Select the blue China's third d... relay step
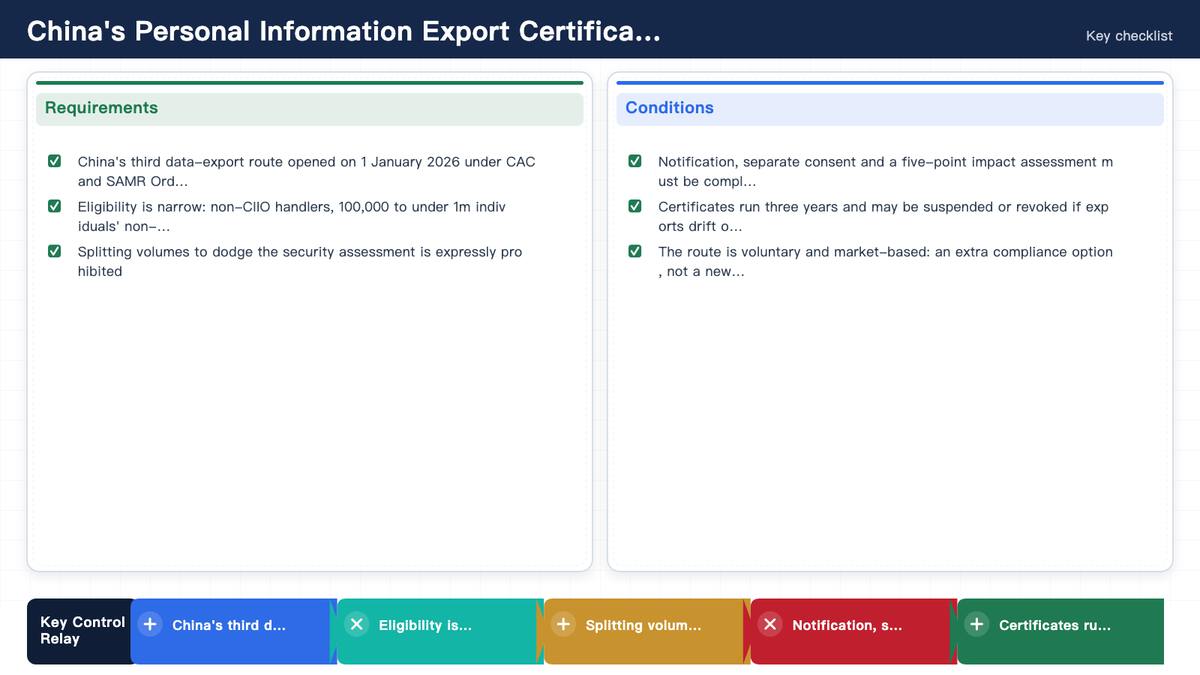Screen dimensions: 1200x675 click(233, 631)
